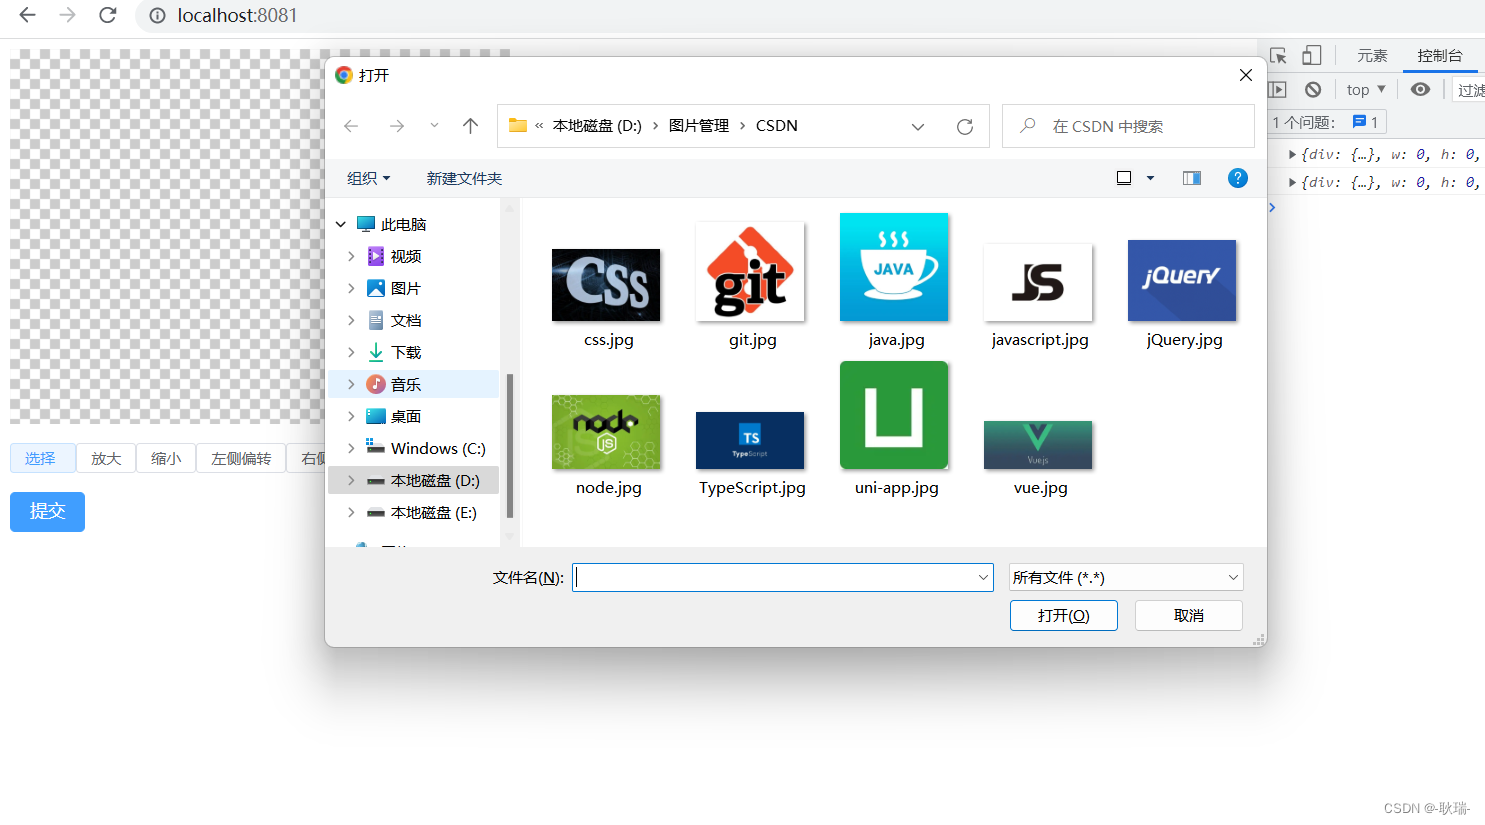Change the view layout icon

[x=1124, y=178]
